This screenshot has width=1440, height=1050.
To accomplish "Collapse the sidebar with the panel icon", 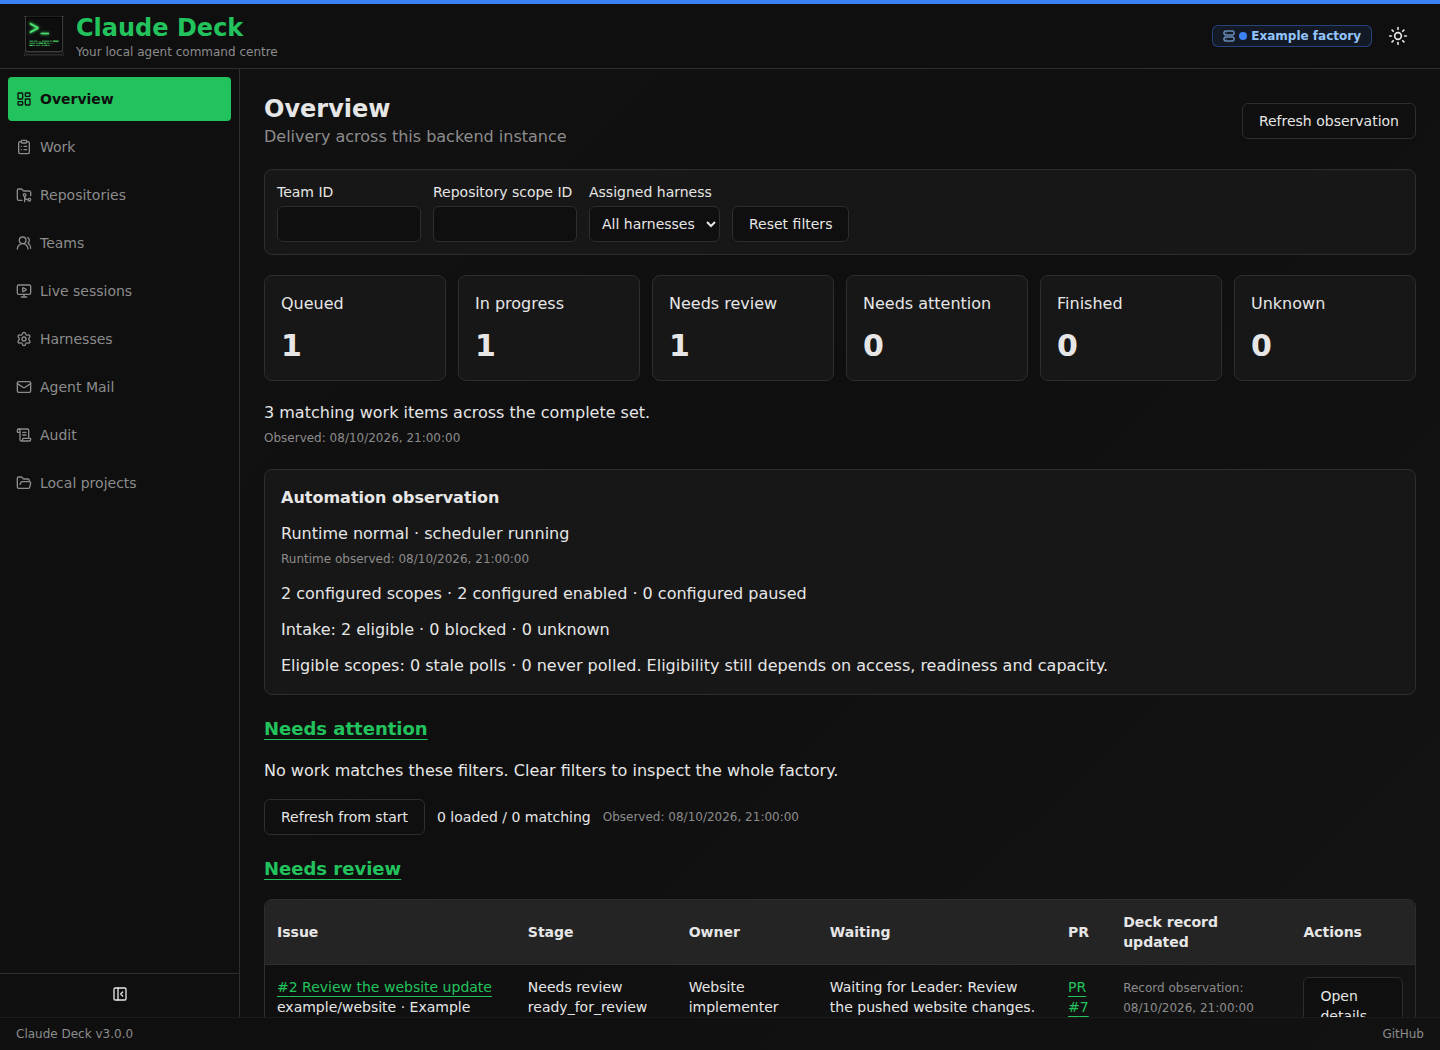I will click(x=120, y=994).
